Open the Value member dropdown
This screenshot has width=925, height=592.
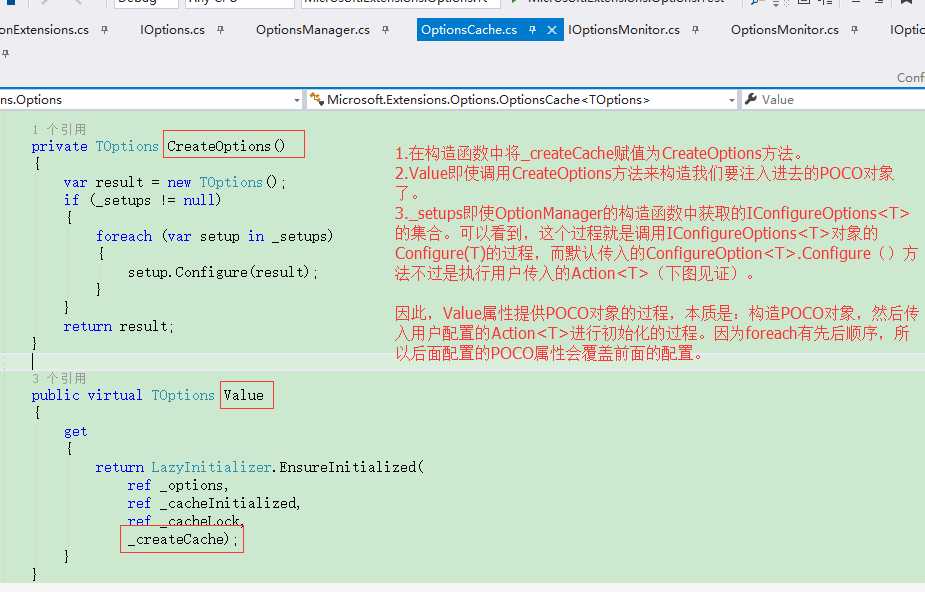[x=832, y=100]
